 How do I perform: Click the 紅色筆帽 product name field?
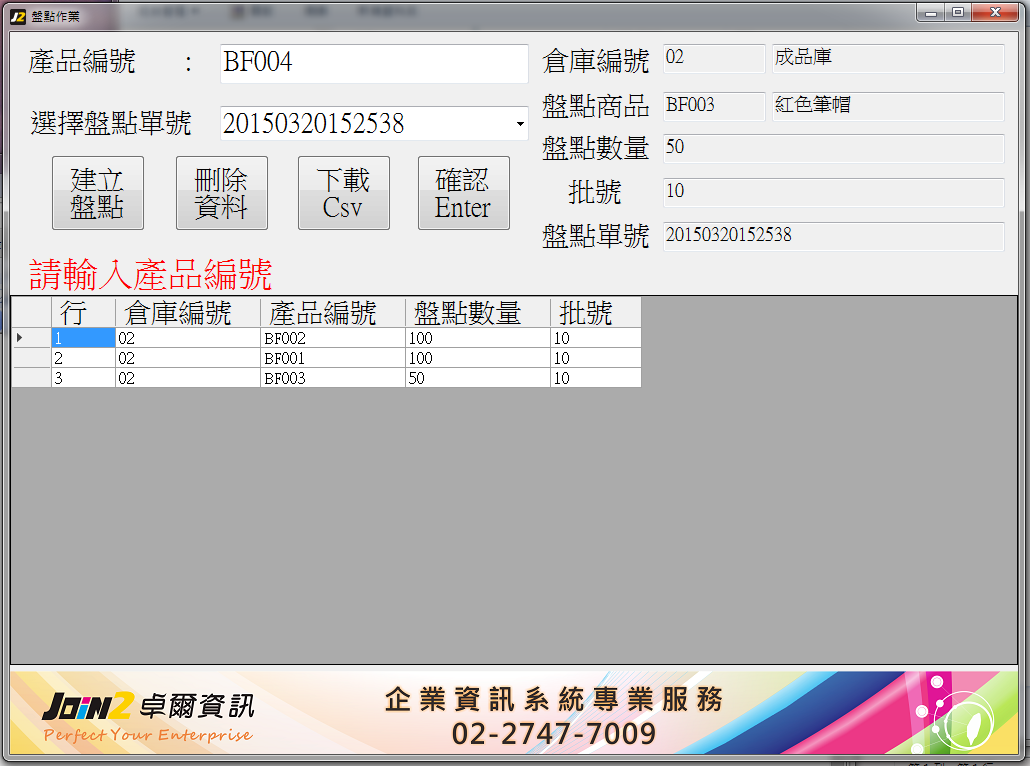pos(886,105)
